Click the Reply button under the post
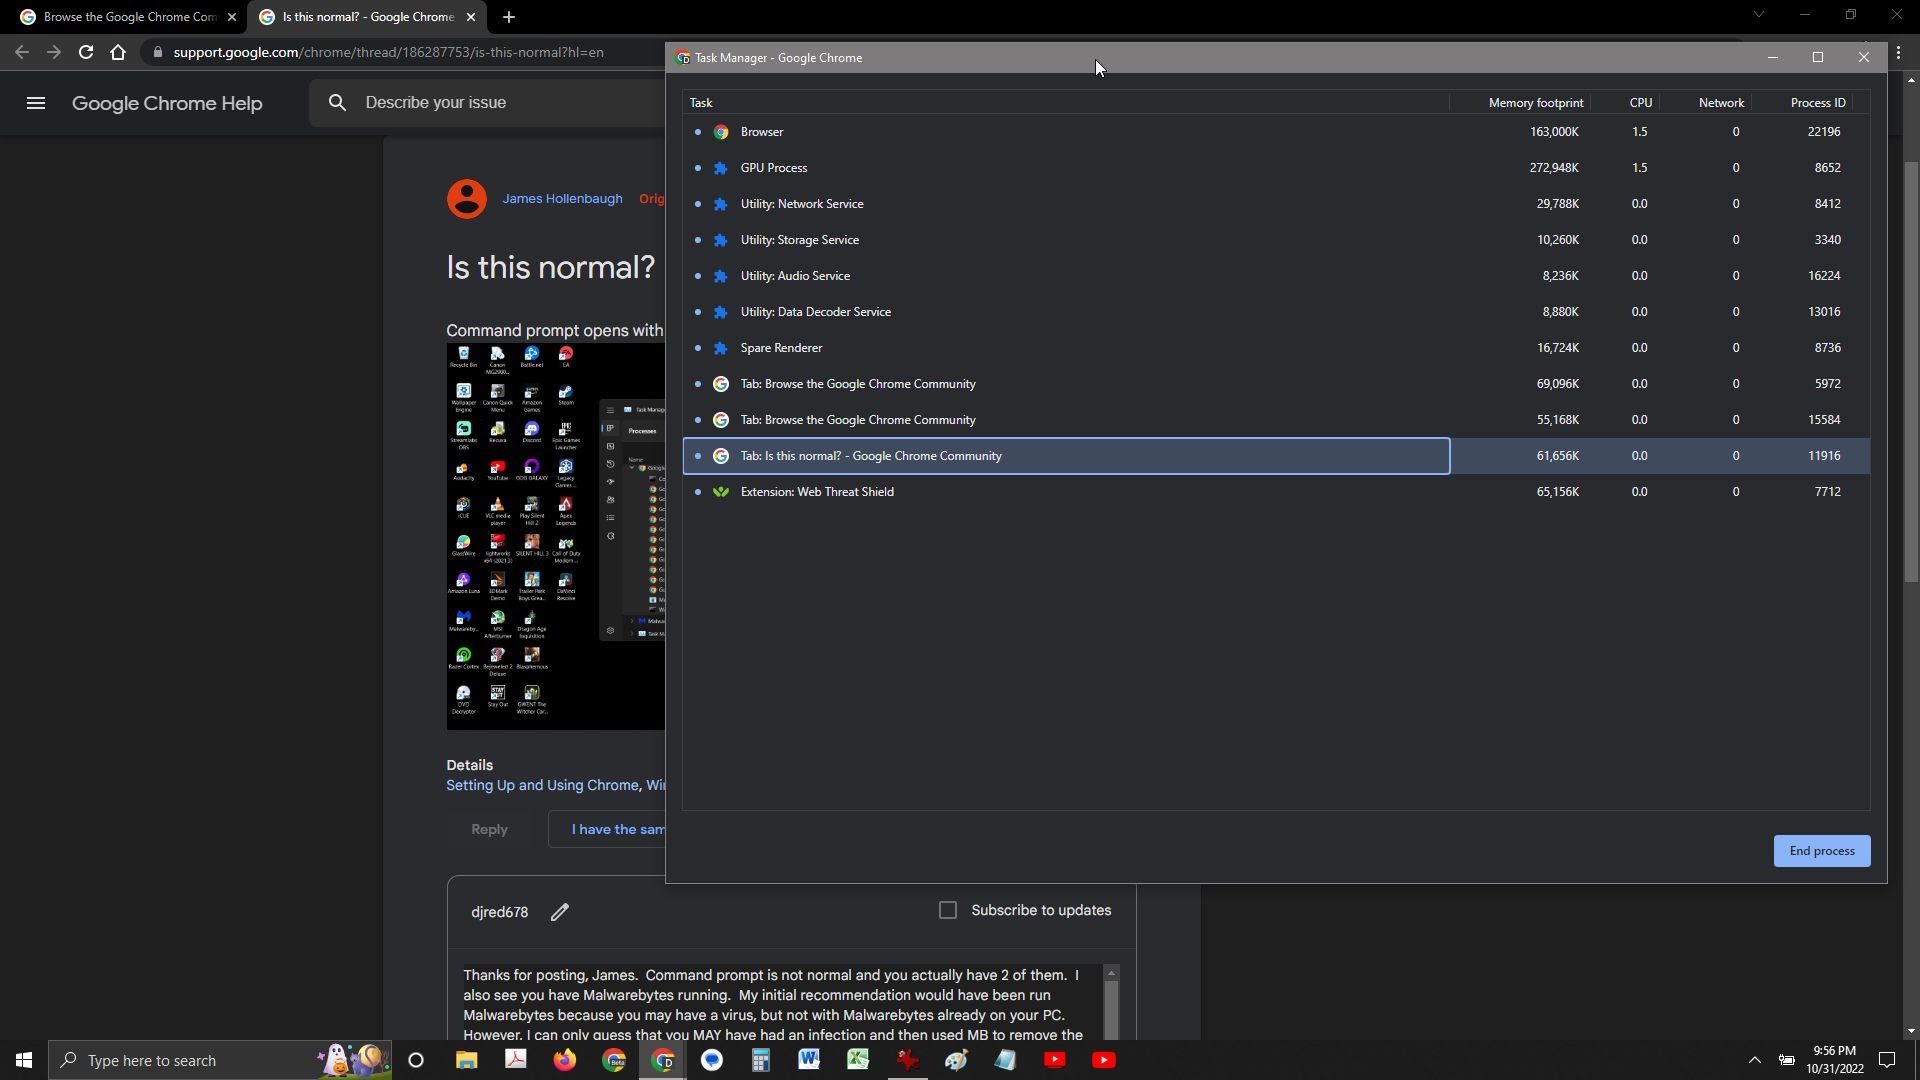This screenshot has width=1920, height=1080. [x=489, y=830]
